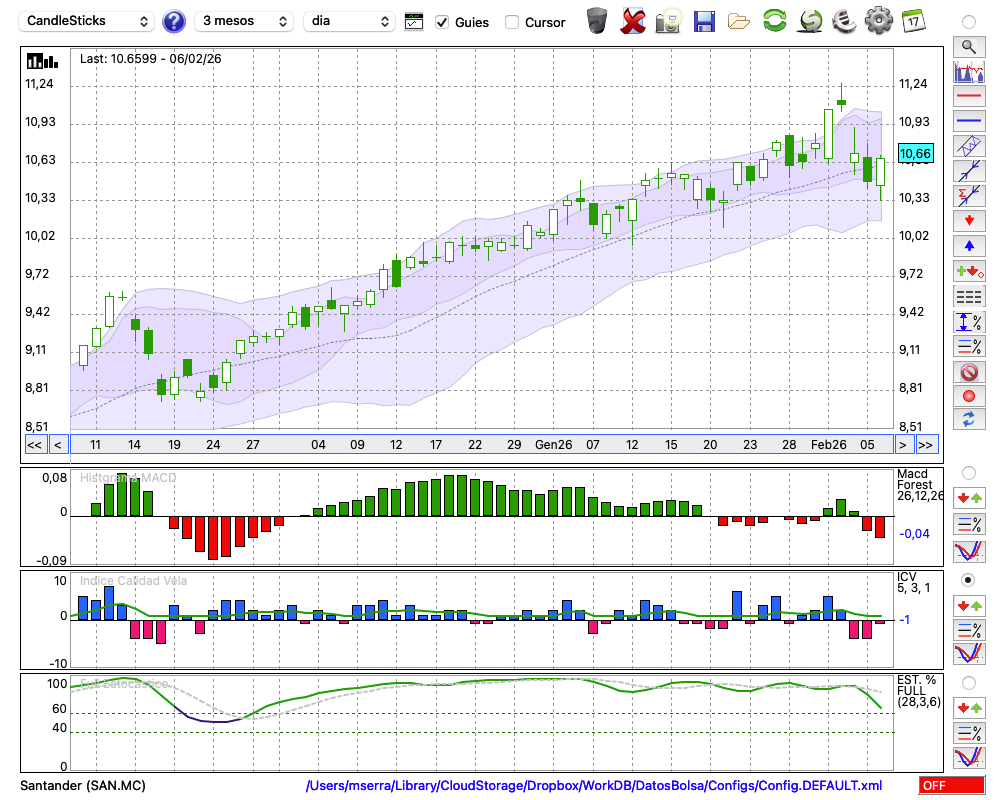
Task: Click the volume histogram overlay tool
Action: (x=969, y=72)
